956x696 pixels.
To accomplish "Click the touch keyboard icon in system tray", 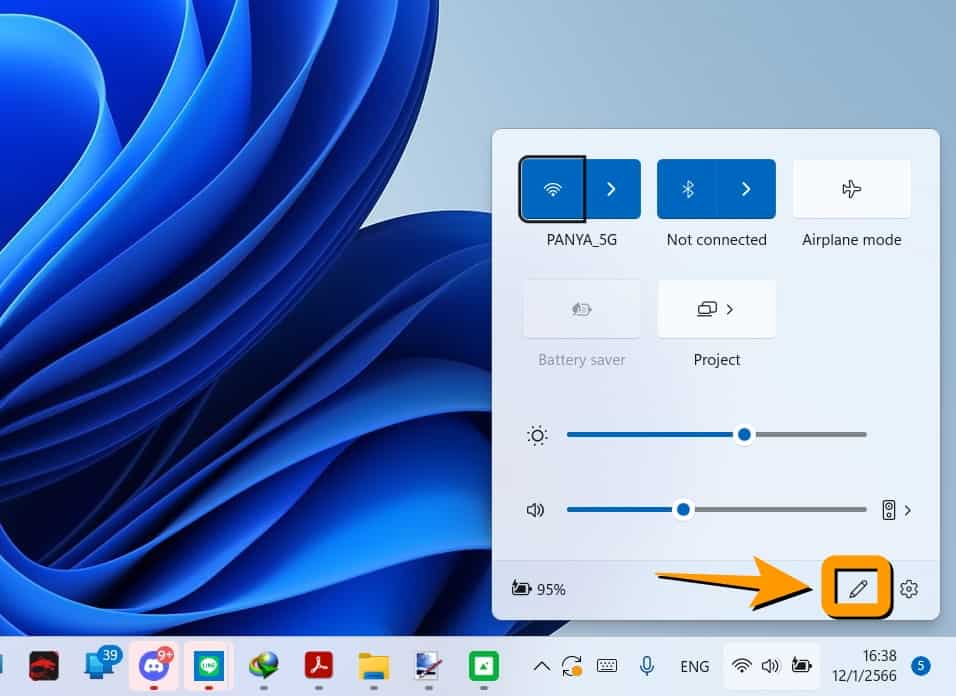I will pos(607,666).
